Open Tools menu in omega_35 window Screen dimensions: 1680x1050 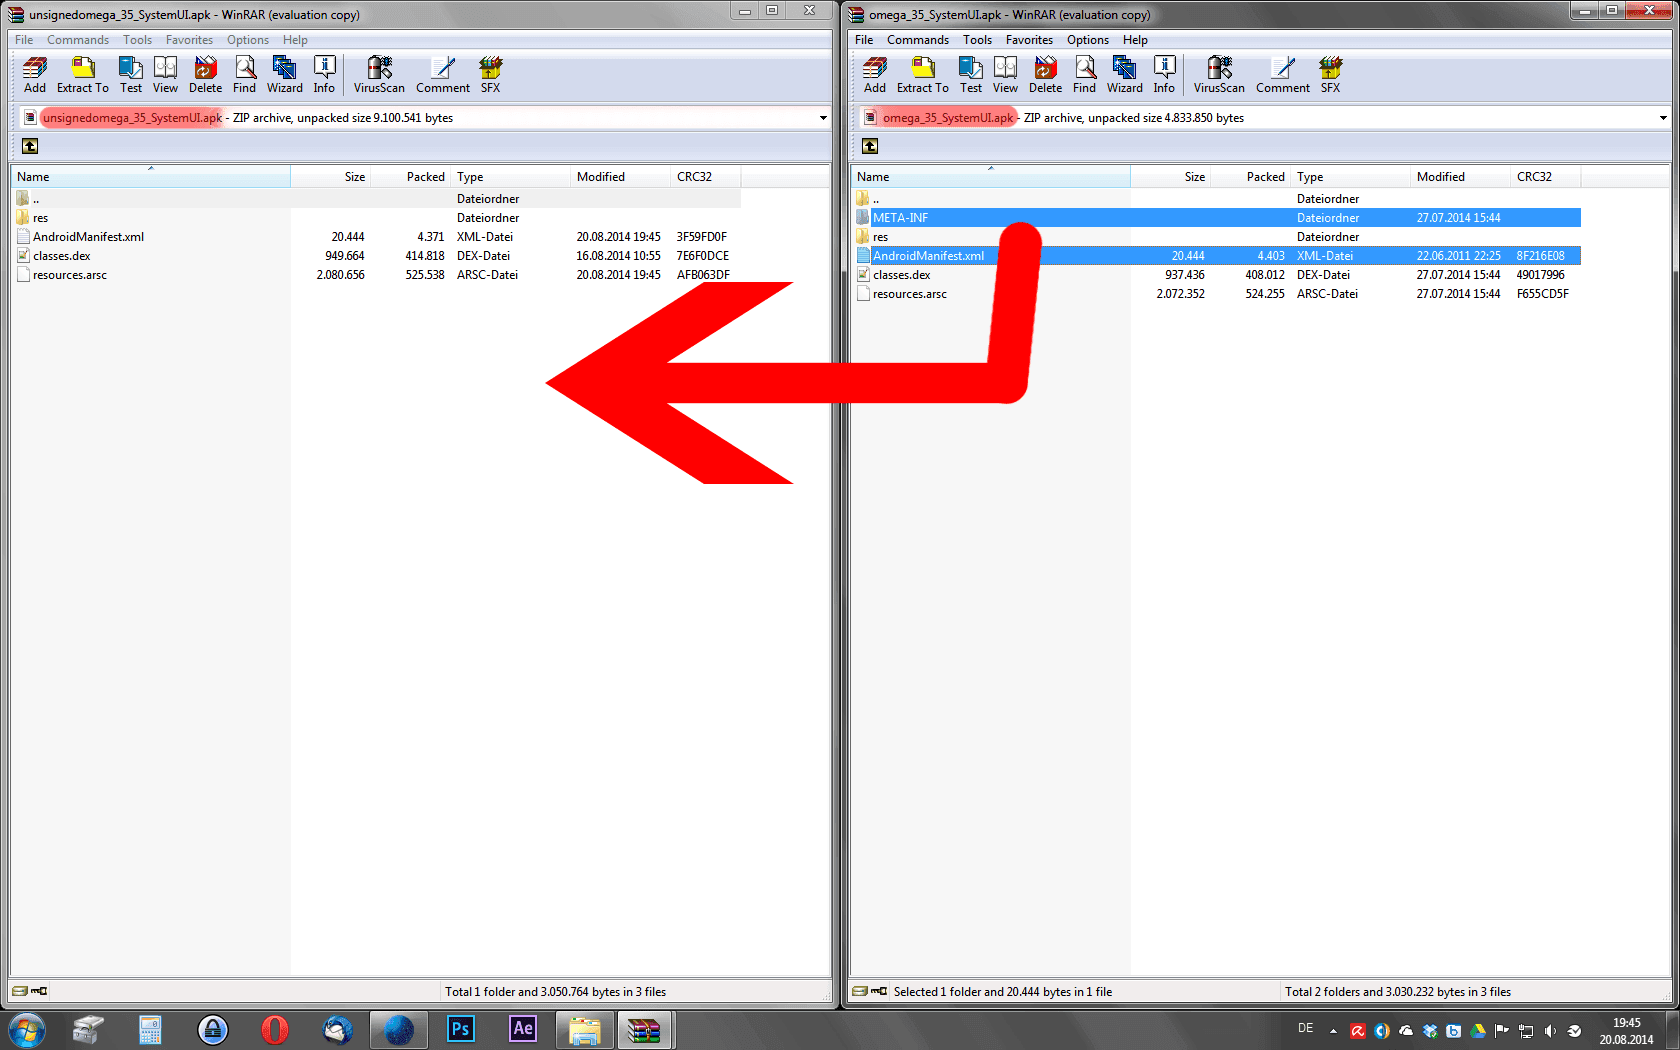tap(977, 40)
